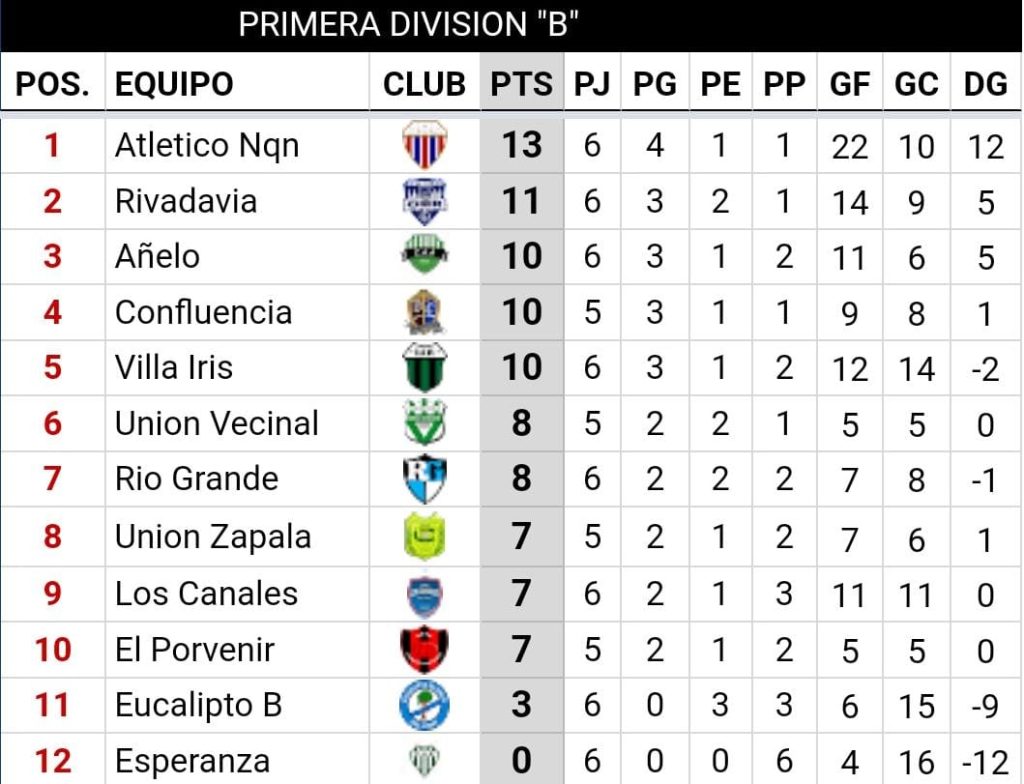This screenshot has width=1024, height=784.
Task: Click the Atletico Nqn club crest
Action: [x=424, y=145]
